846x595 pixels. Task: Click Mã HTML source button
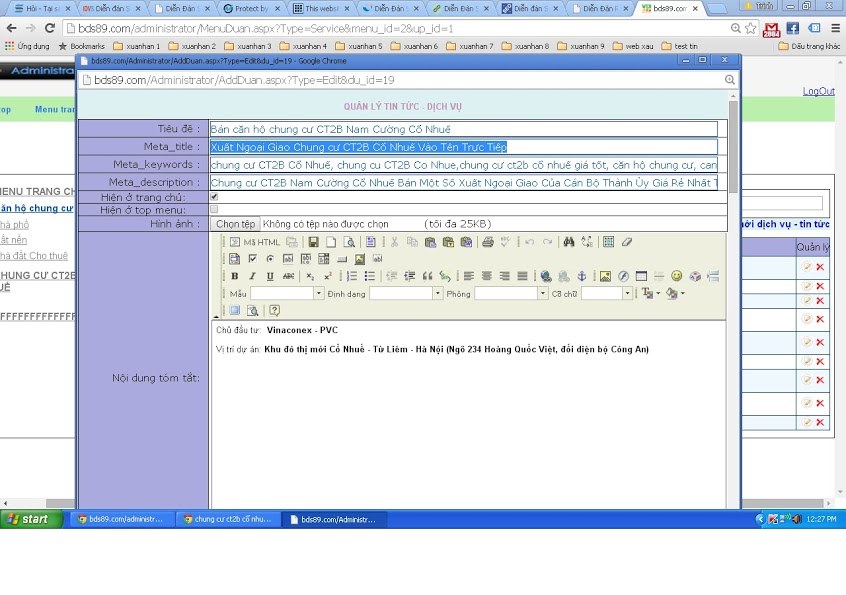click(256, 242)
